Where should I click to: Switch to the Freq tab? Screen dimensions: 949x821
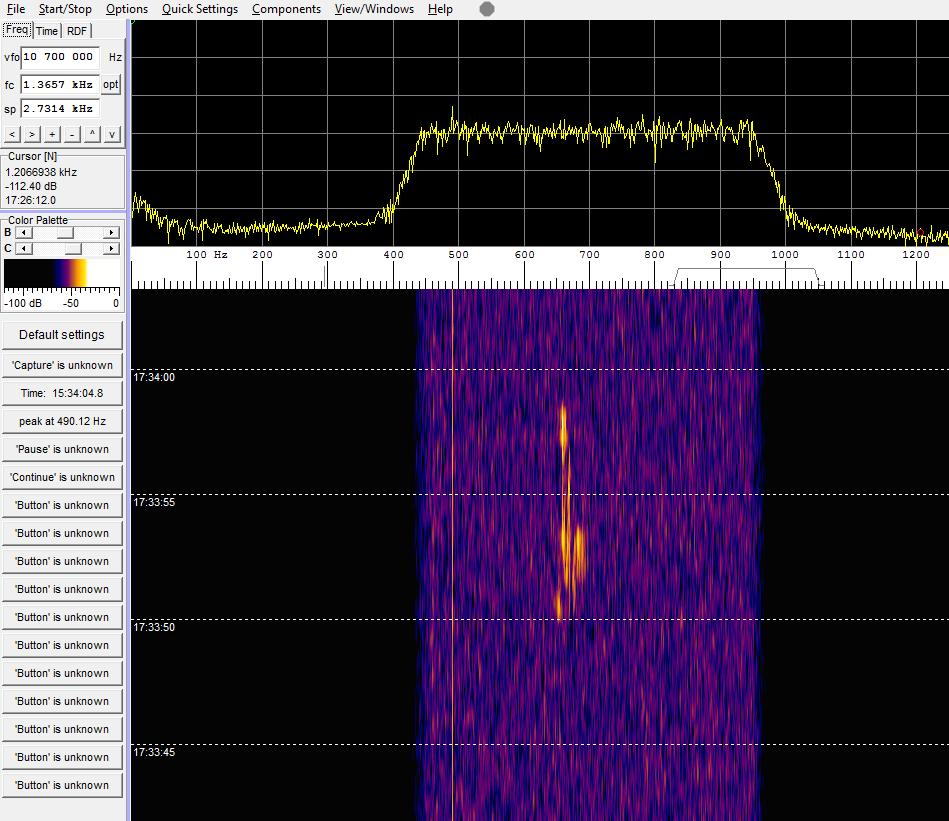[x=17, y=30]
